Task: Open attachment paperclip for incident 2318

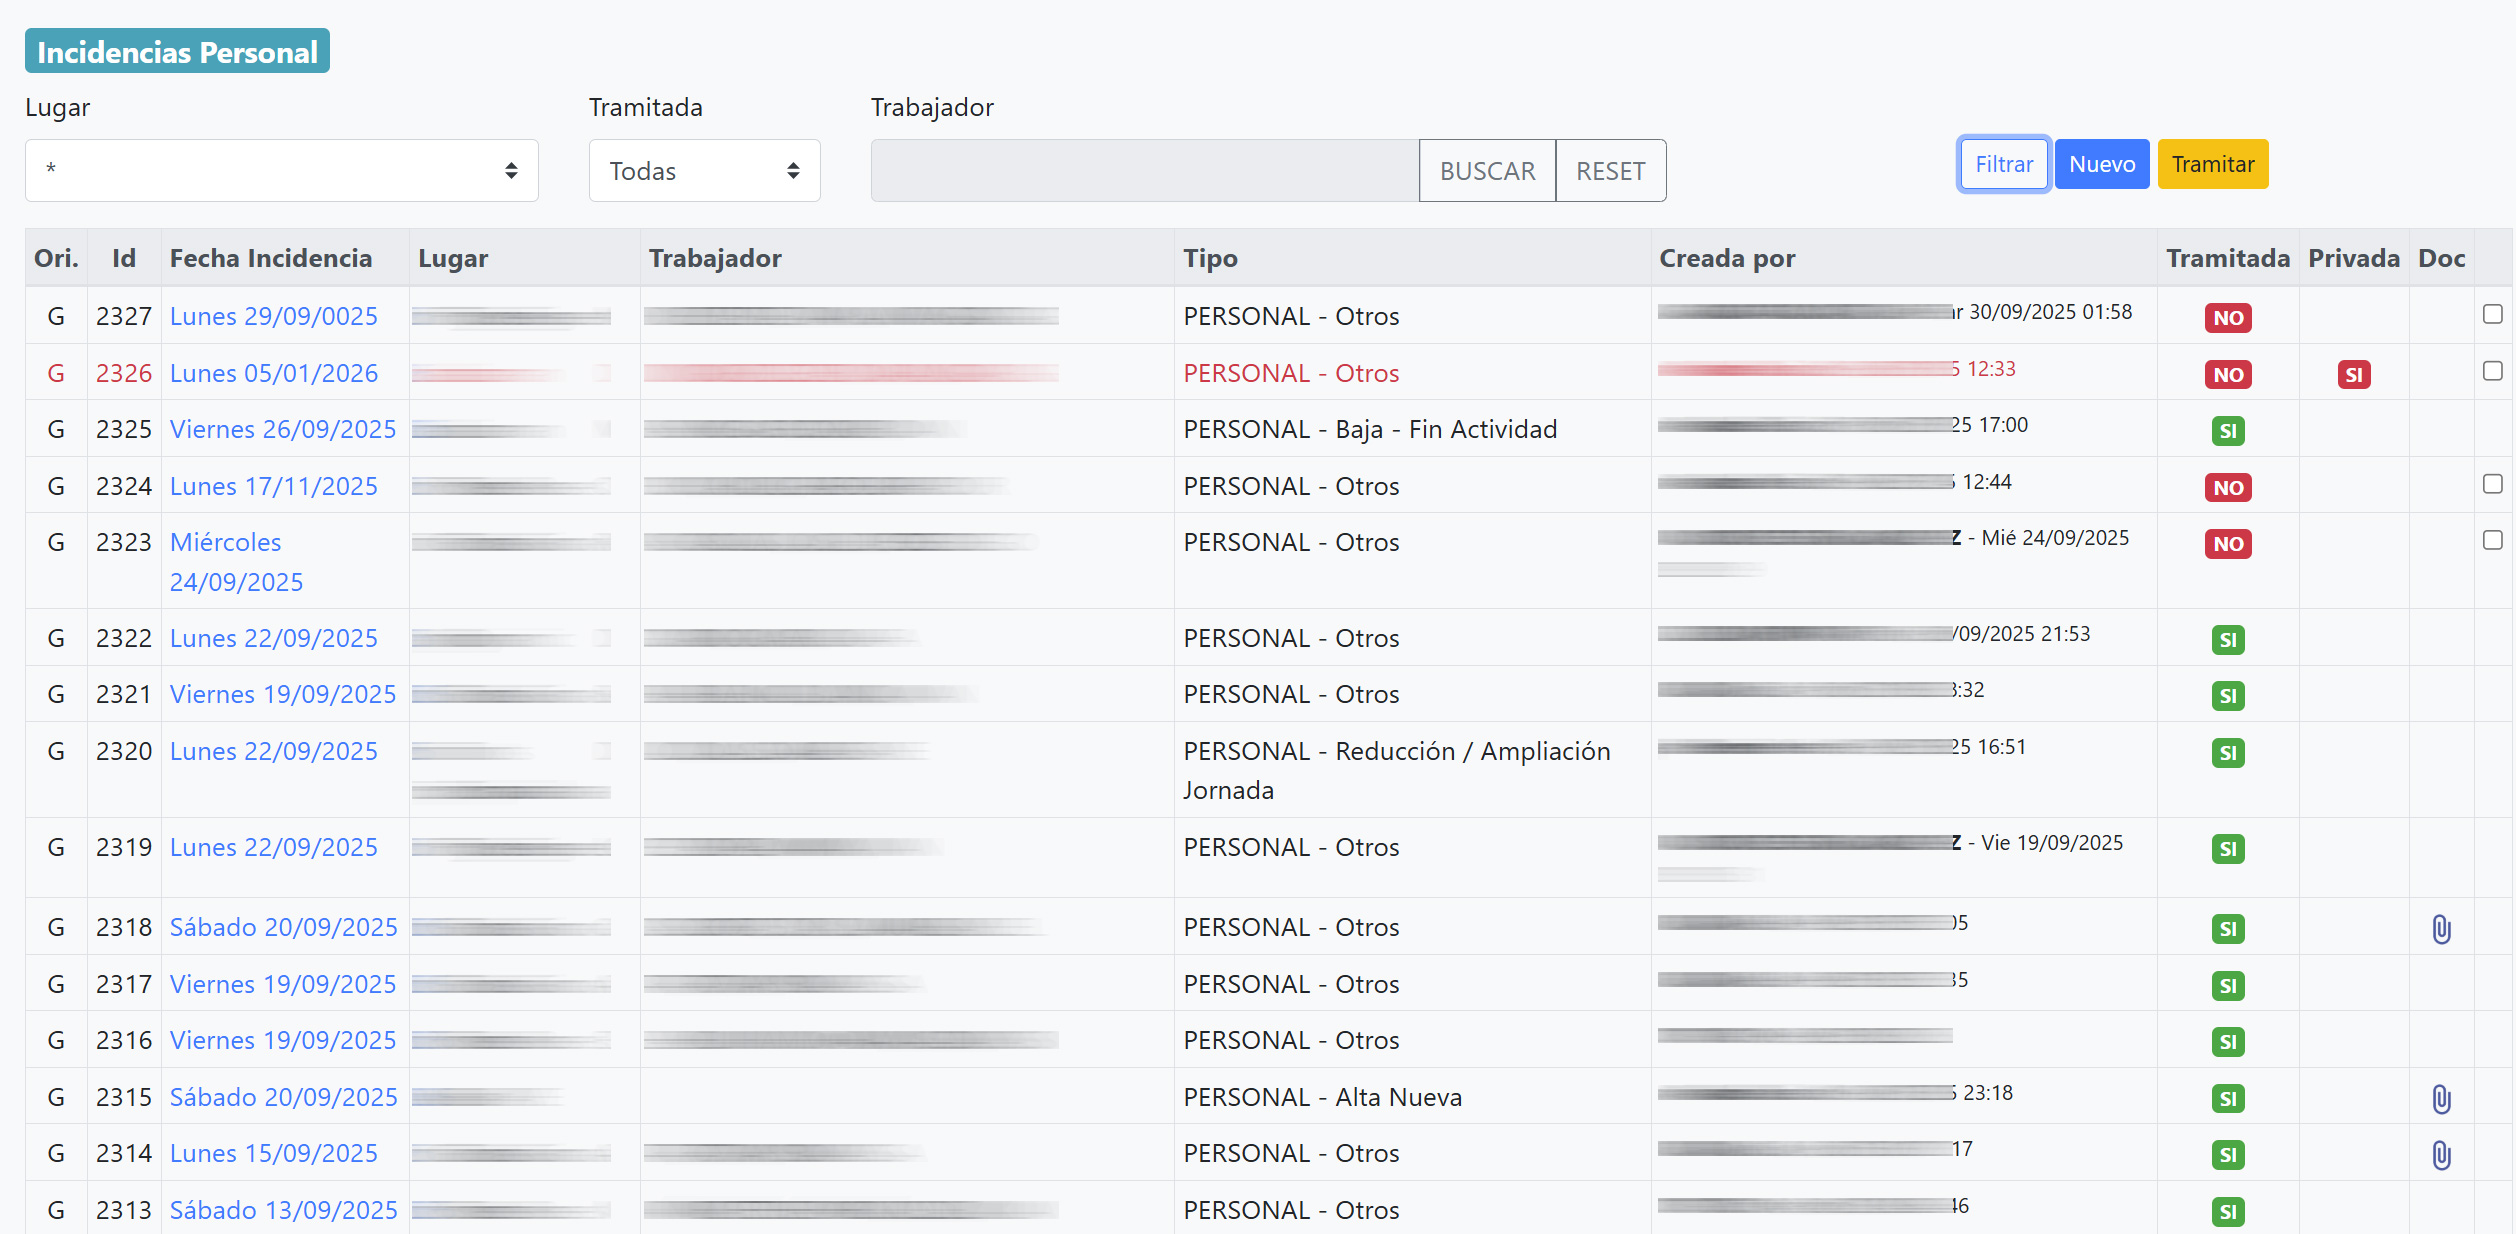Action: 2441,929
